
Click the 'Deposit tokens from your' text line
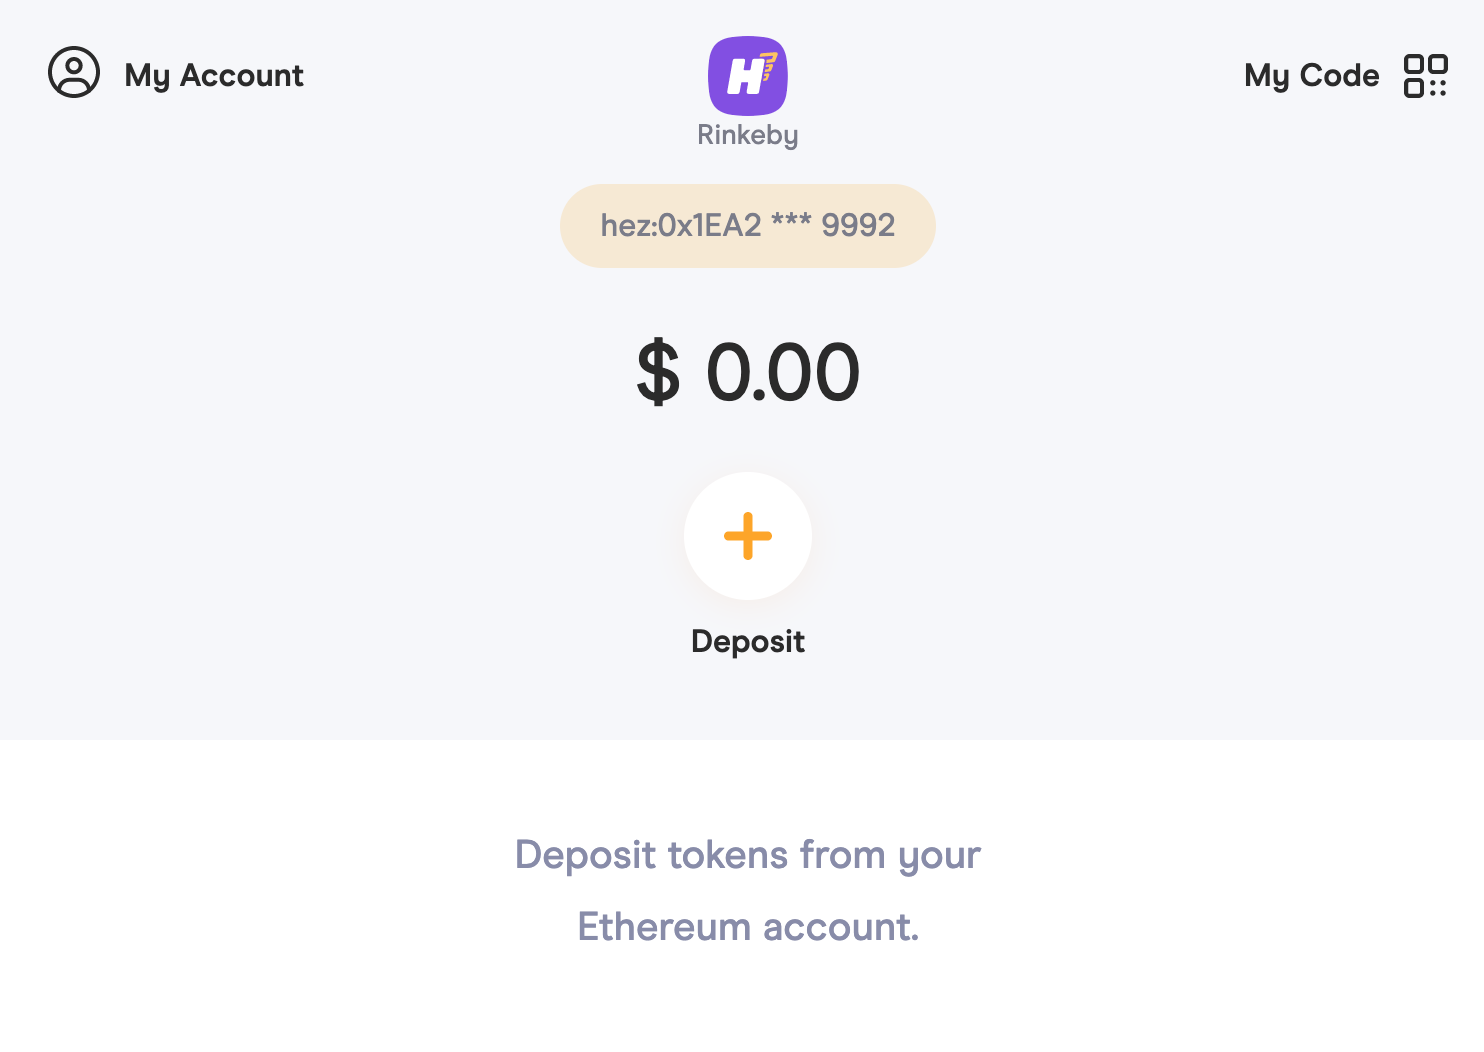tap(748, 855)
